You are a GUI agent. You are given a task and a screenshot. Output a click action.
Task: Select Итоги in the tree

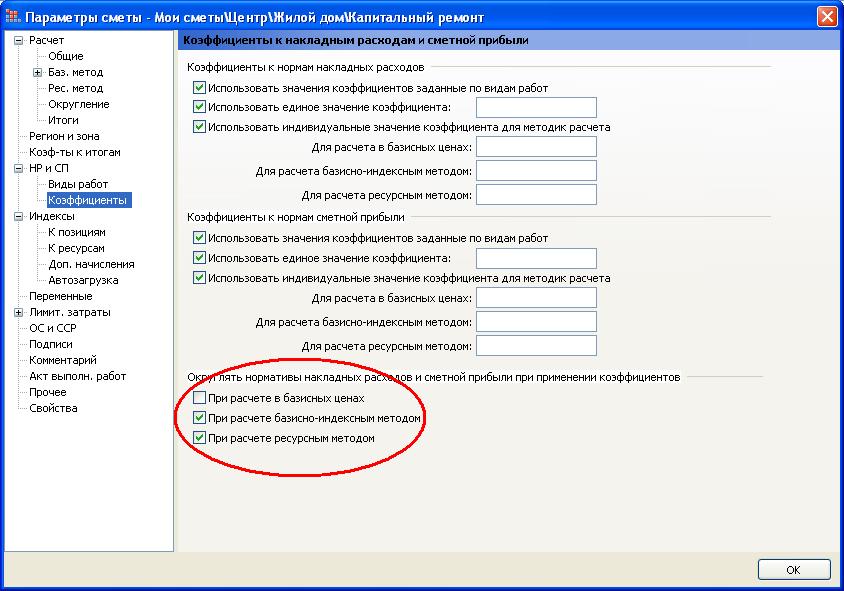point(63,120)
